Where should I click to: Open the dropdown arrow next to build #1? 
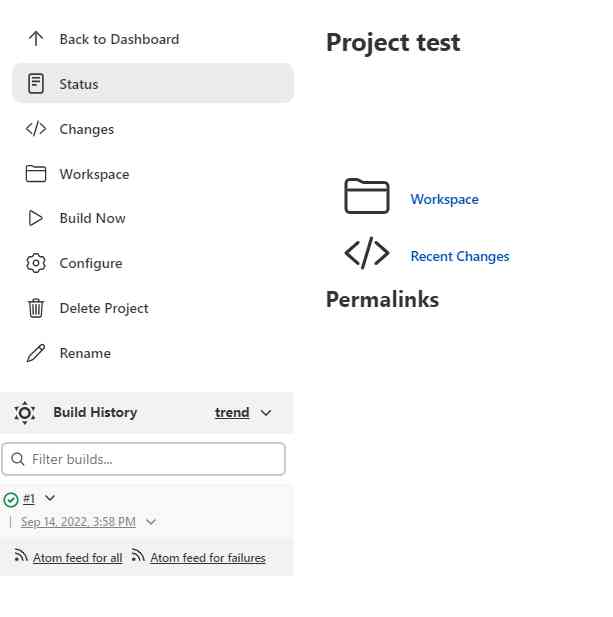(50, 498)
